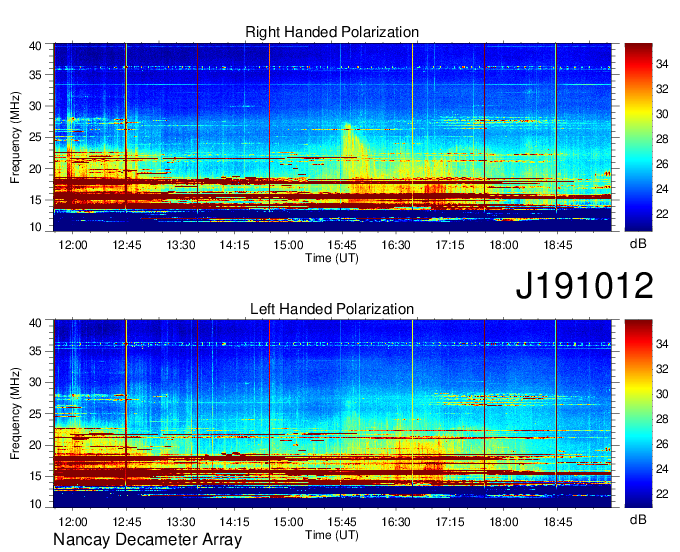The image size is (680, 552).
Task: Click 'Time (UT)' under the Right Handed plot
Action: (x=332, y=258)
